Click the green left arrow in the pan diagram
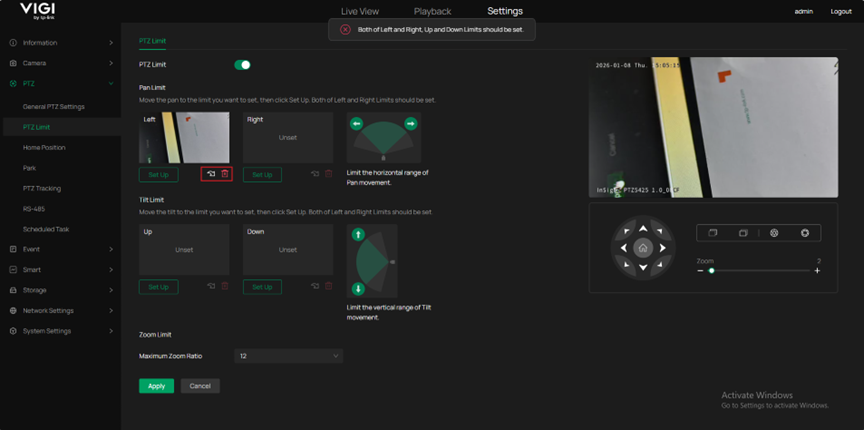The width and height of the screenshot is (864, 430). (x=357, y=124)
